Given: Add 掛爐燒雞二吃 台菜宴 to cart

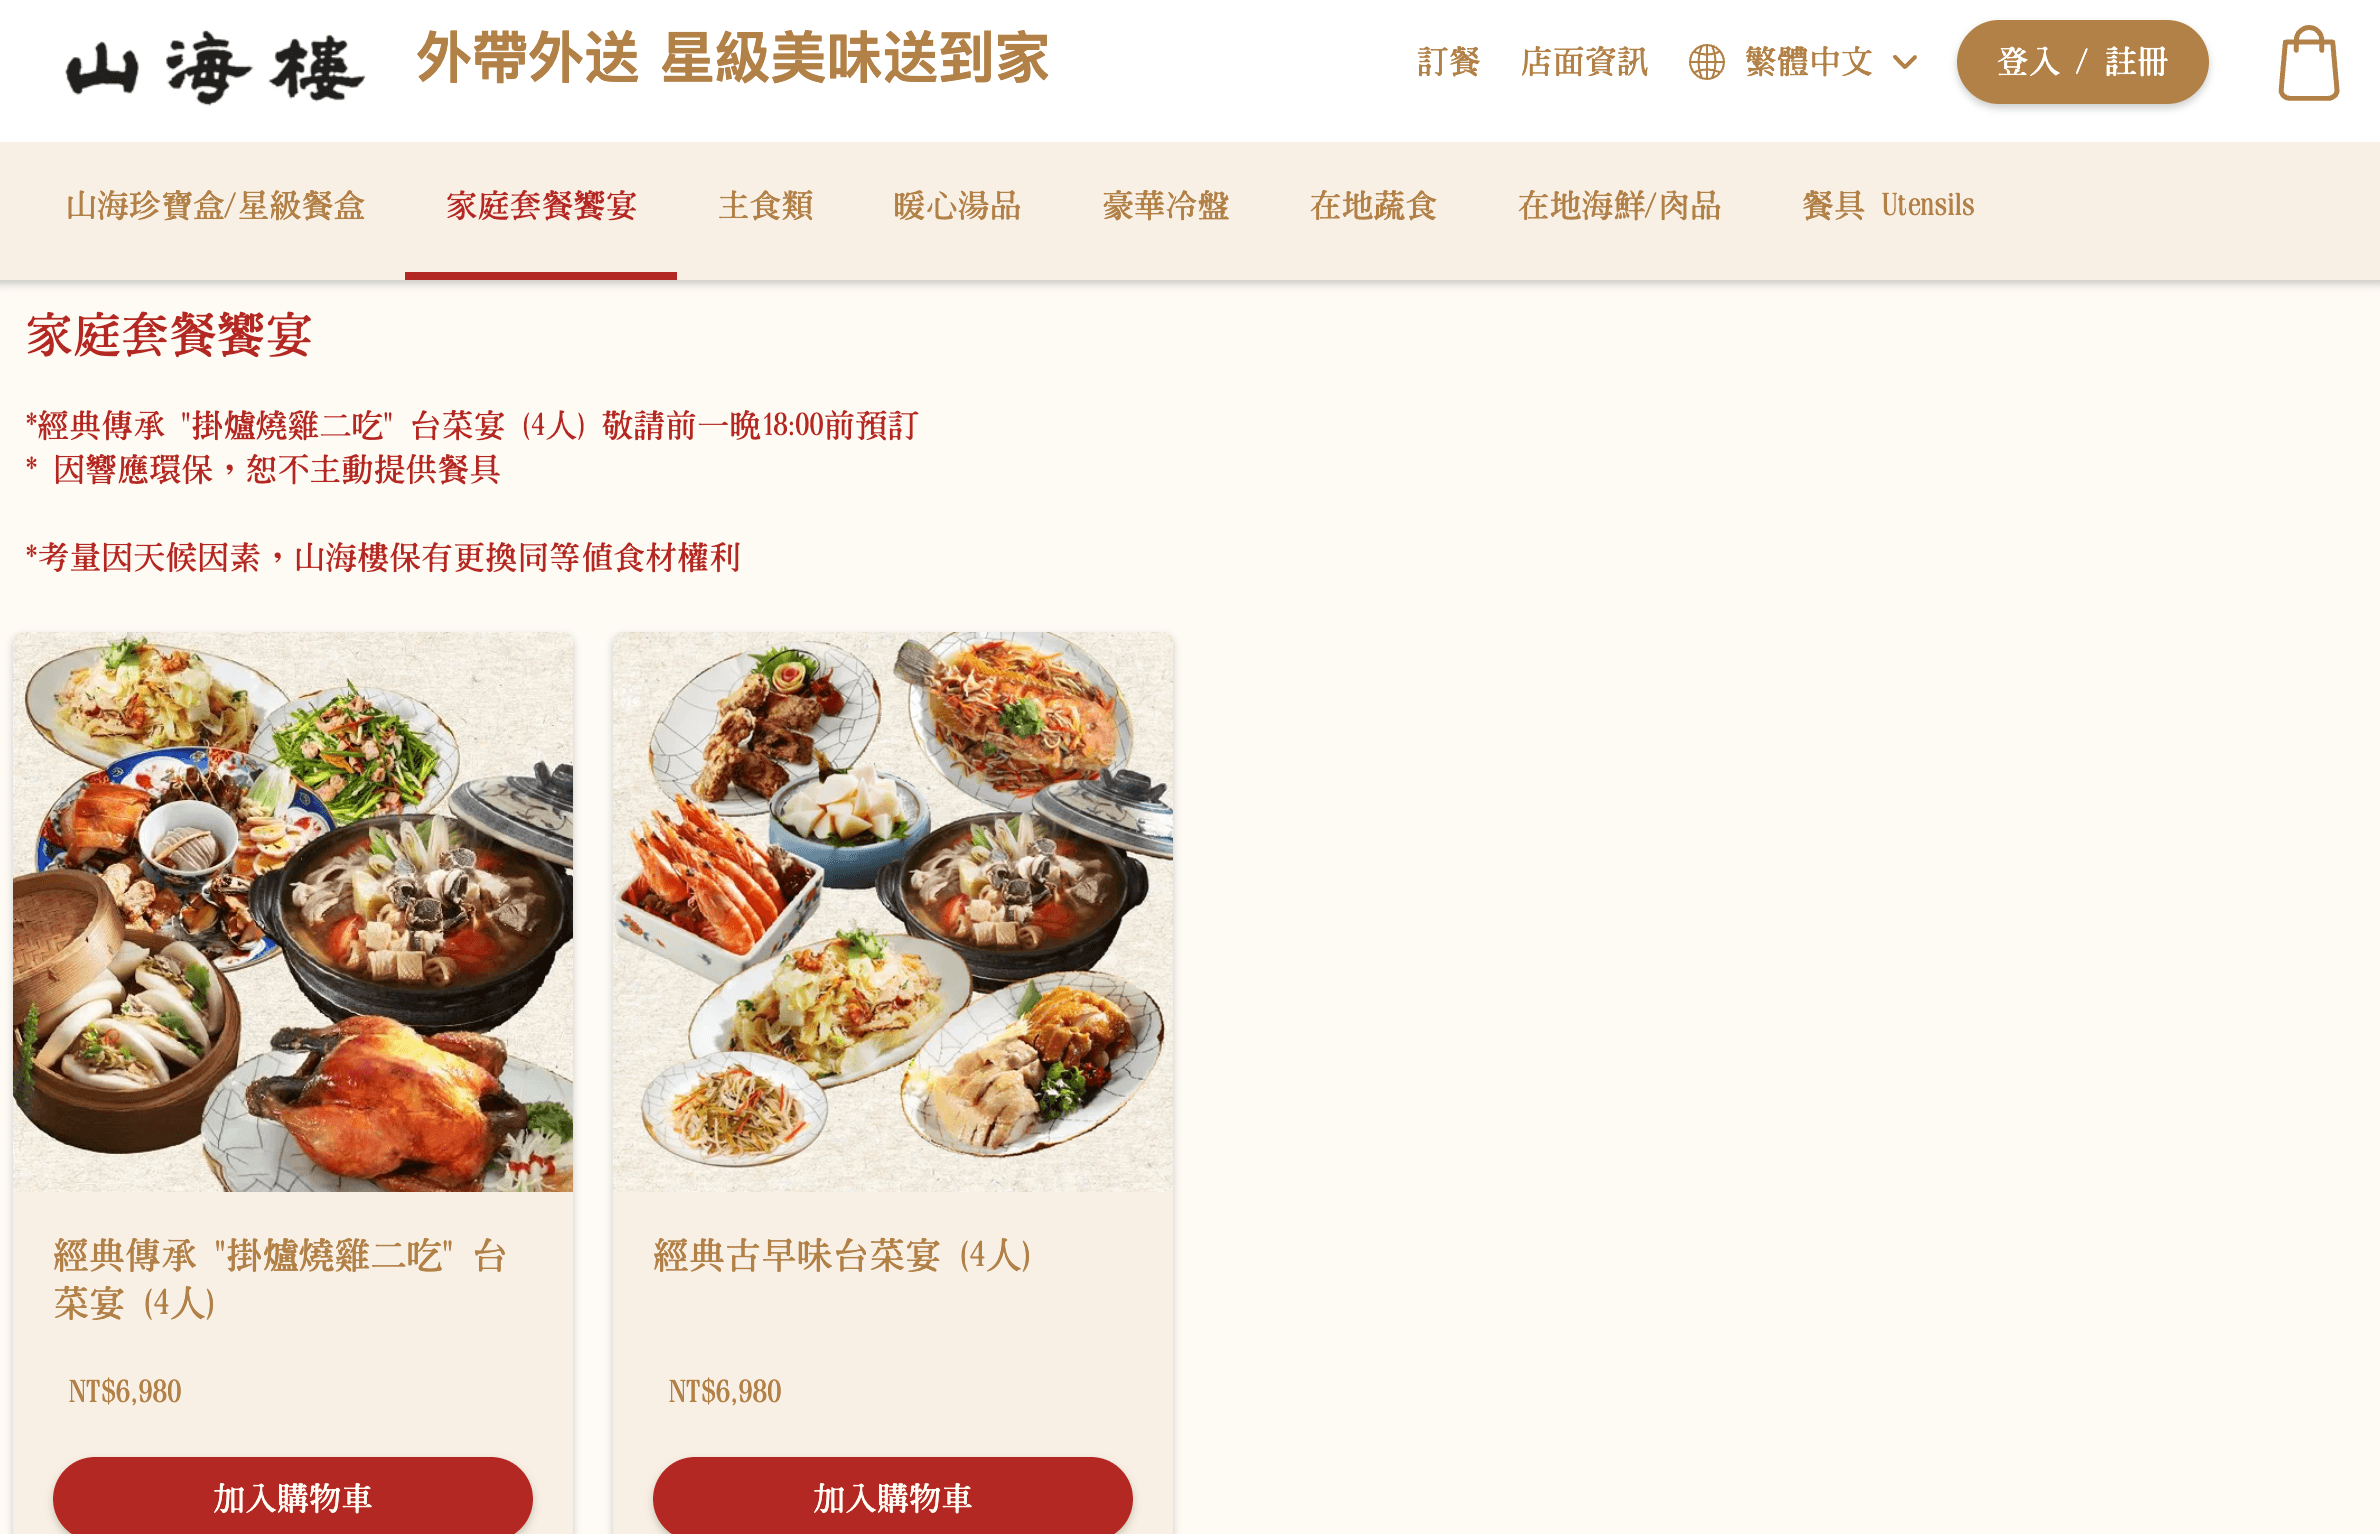Looking at the screenshot, I should [x=293, y=1496].
